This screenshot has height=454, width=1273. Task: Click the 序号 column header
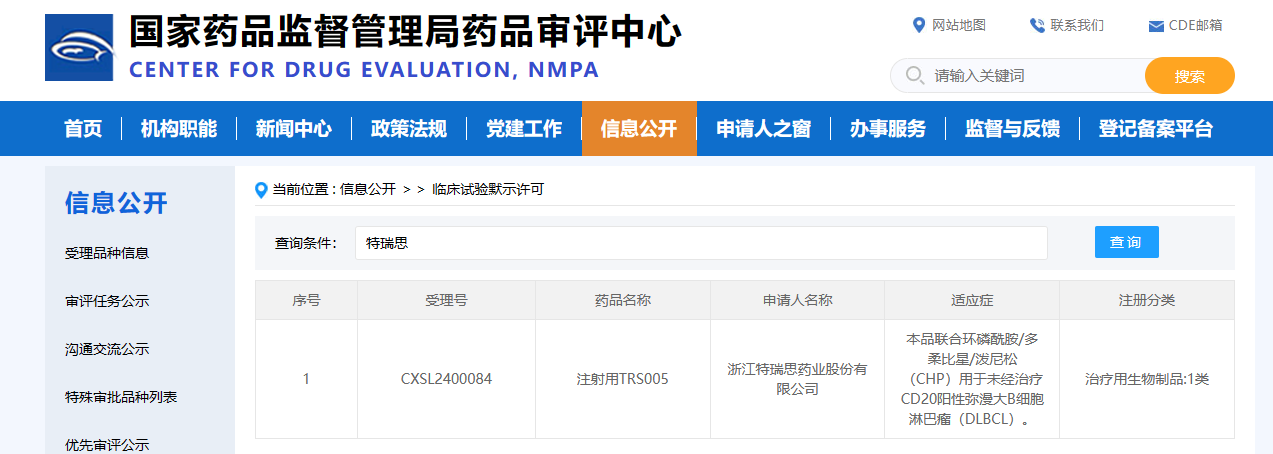[x=306, y=300]
